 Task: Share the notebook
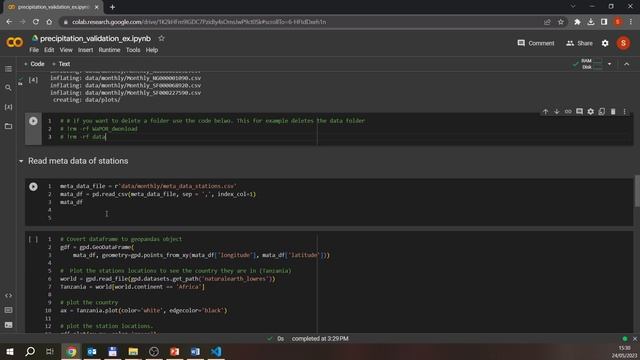click(579, 43)
